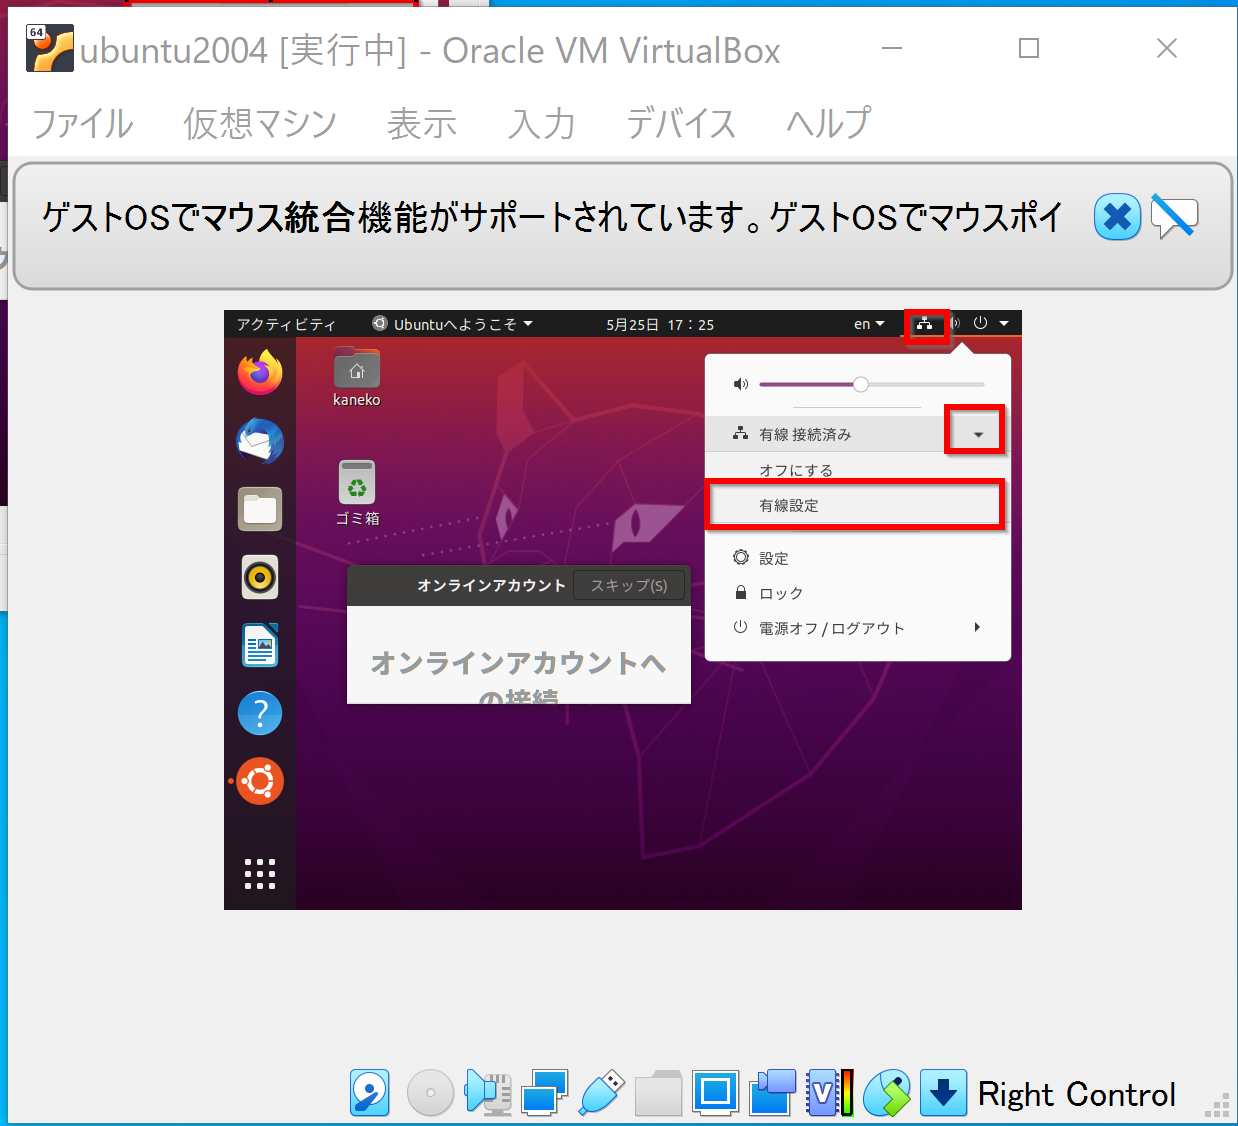
Task: Open the 表示 menu
Action: tap(422, 124)
